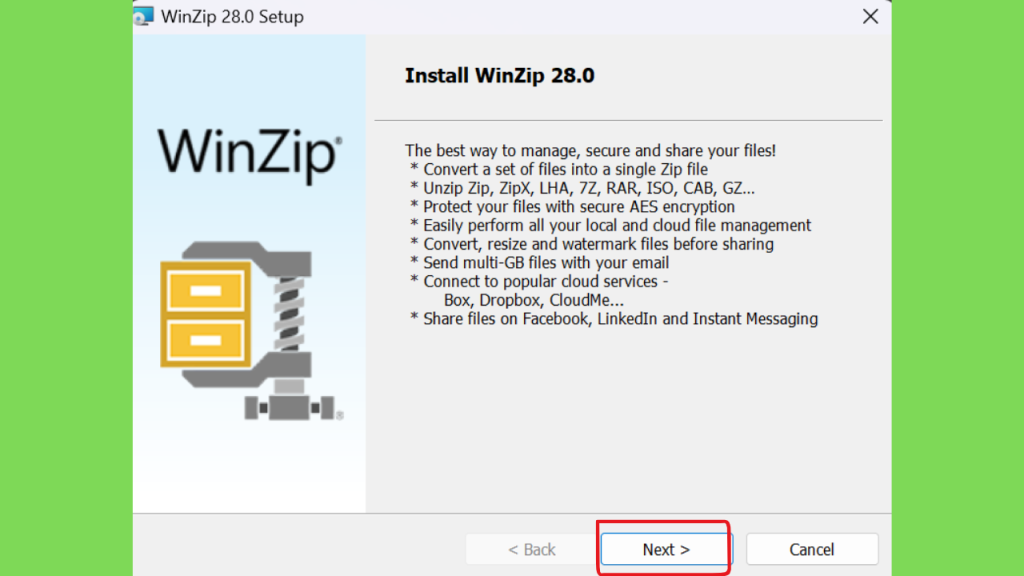Click the top yellow file drawer
The height and width of the screenshot is (576, 1024).
[x=206, y=291]
